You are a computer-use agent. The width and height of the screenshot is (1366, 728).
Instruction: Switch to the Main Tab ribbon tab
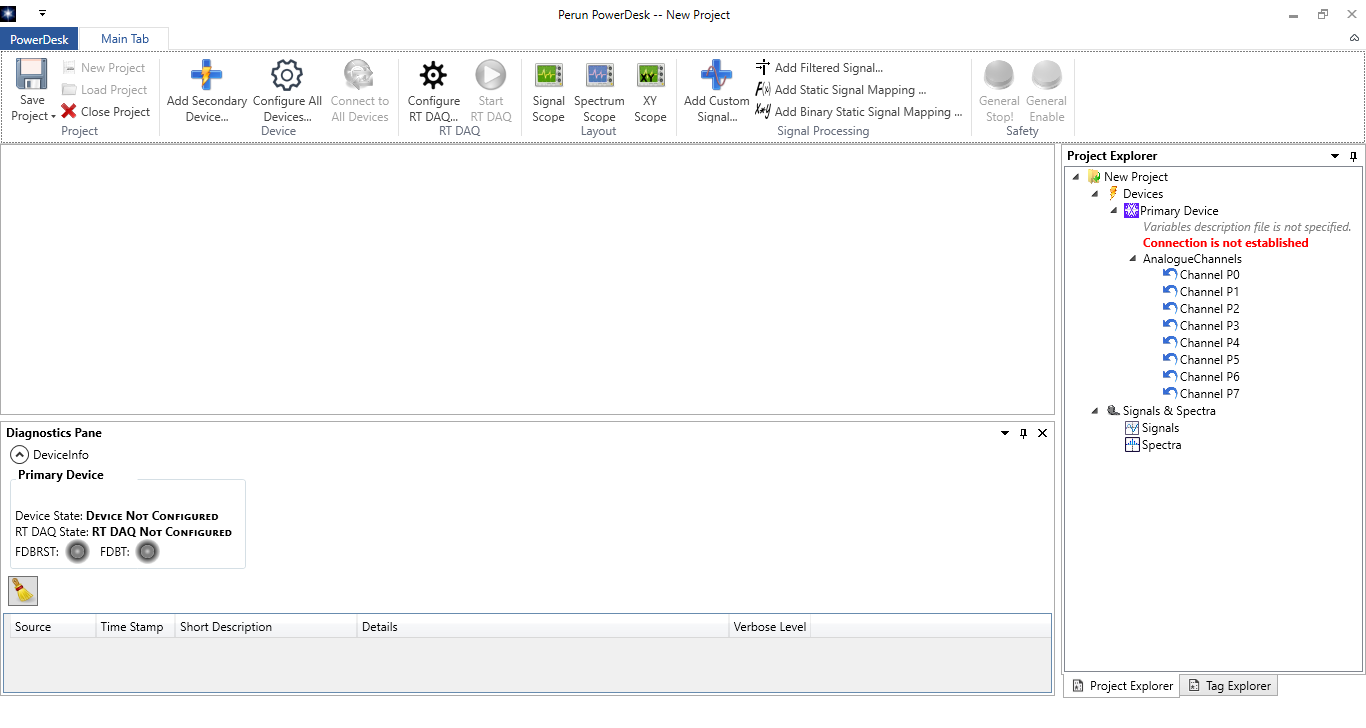(x=124, y=39)
